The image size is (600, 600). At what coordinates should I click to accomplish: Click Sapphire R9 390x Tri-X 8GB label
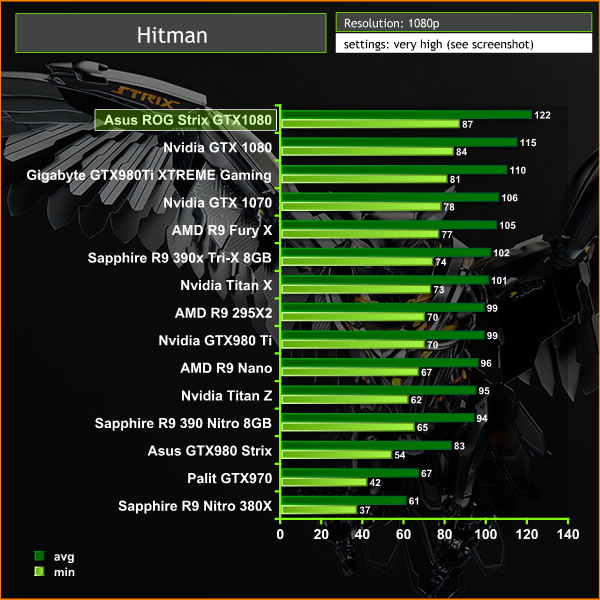(179, 258)
